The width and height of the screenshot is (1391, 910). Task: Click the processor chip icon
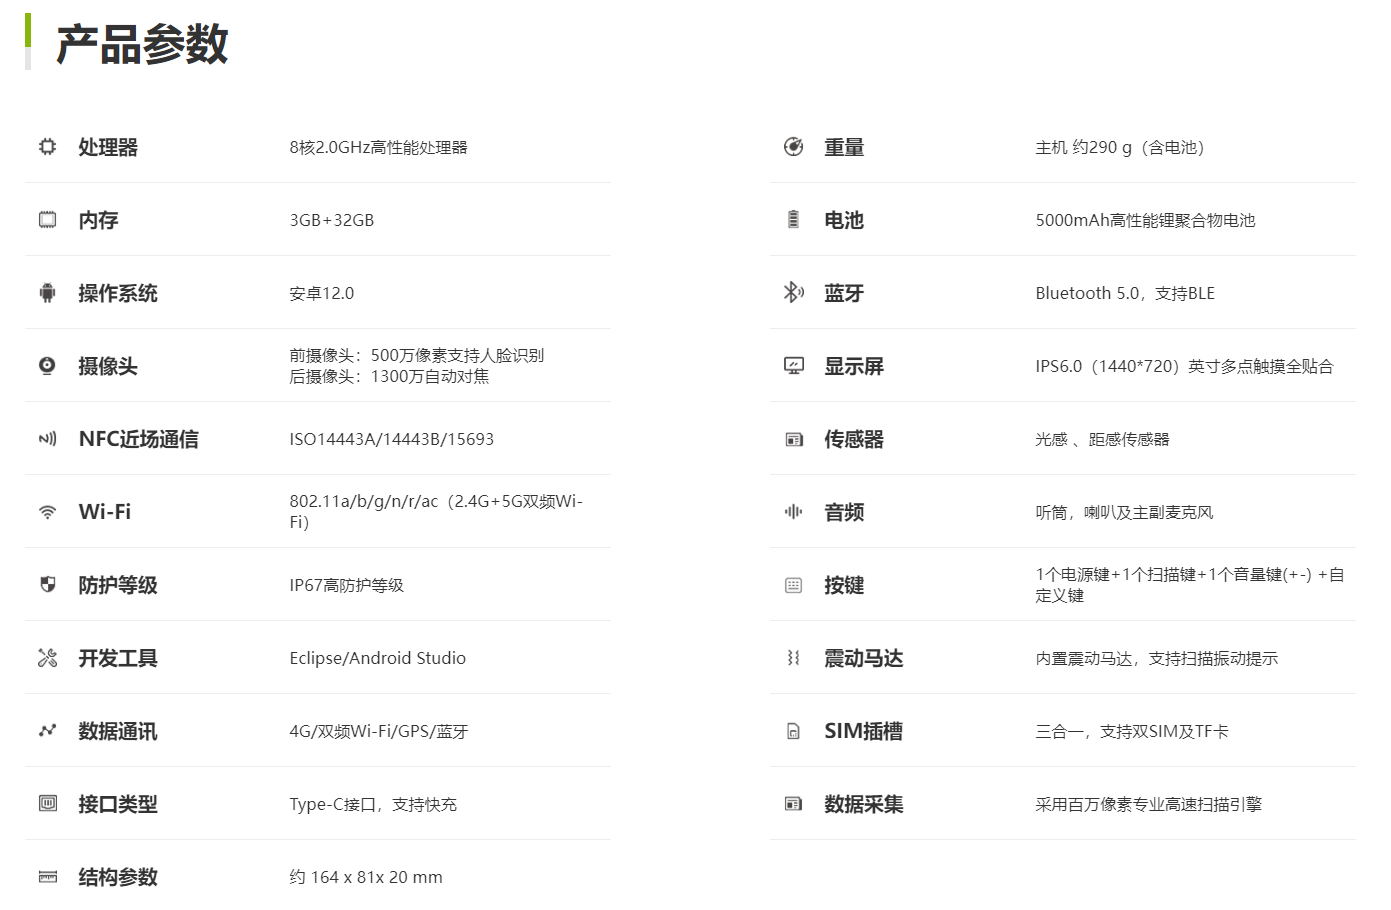pos(47,147)
